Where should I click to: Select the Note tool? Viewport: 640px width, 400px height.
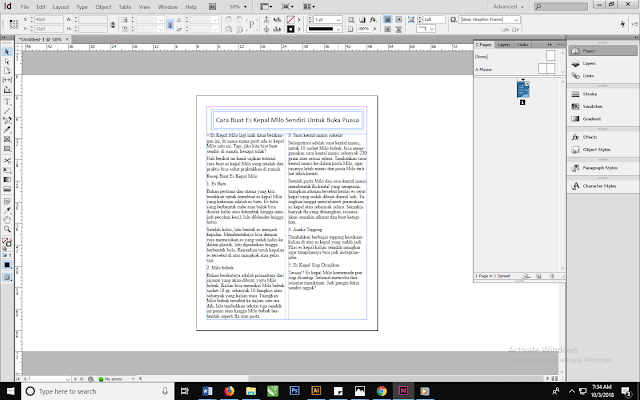(x=7, y=201)
